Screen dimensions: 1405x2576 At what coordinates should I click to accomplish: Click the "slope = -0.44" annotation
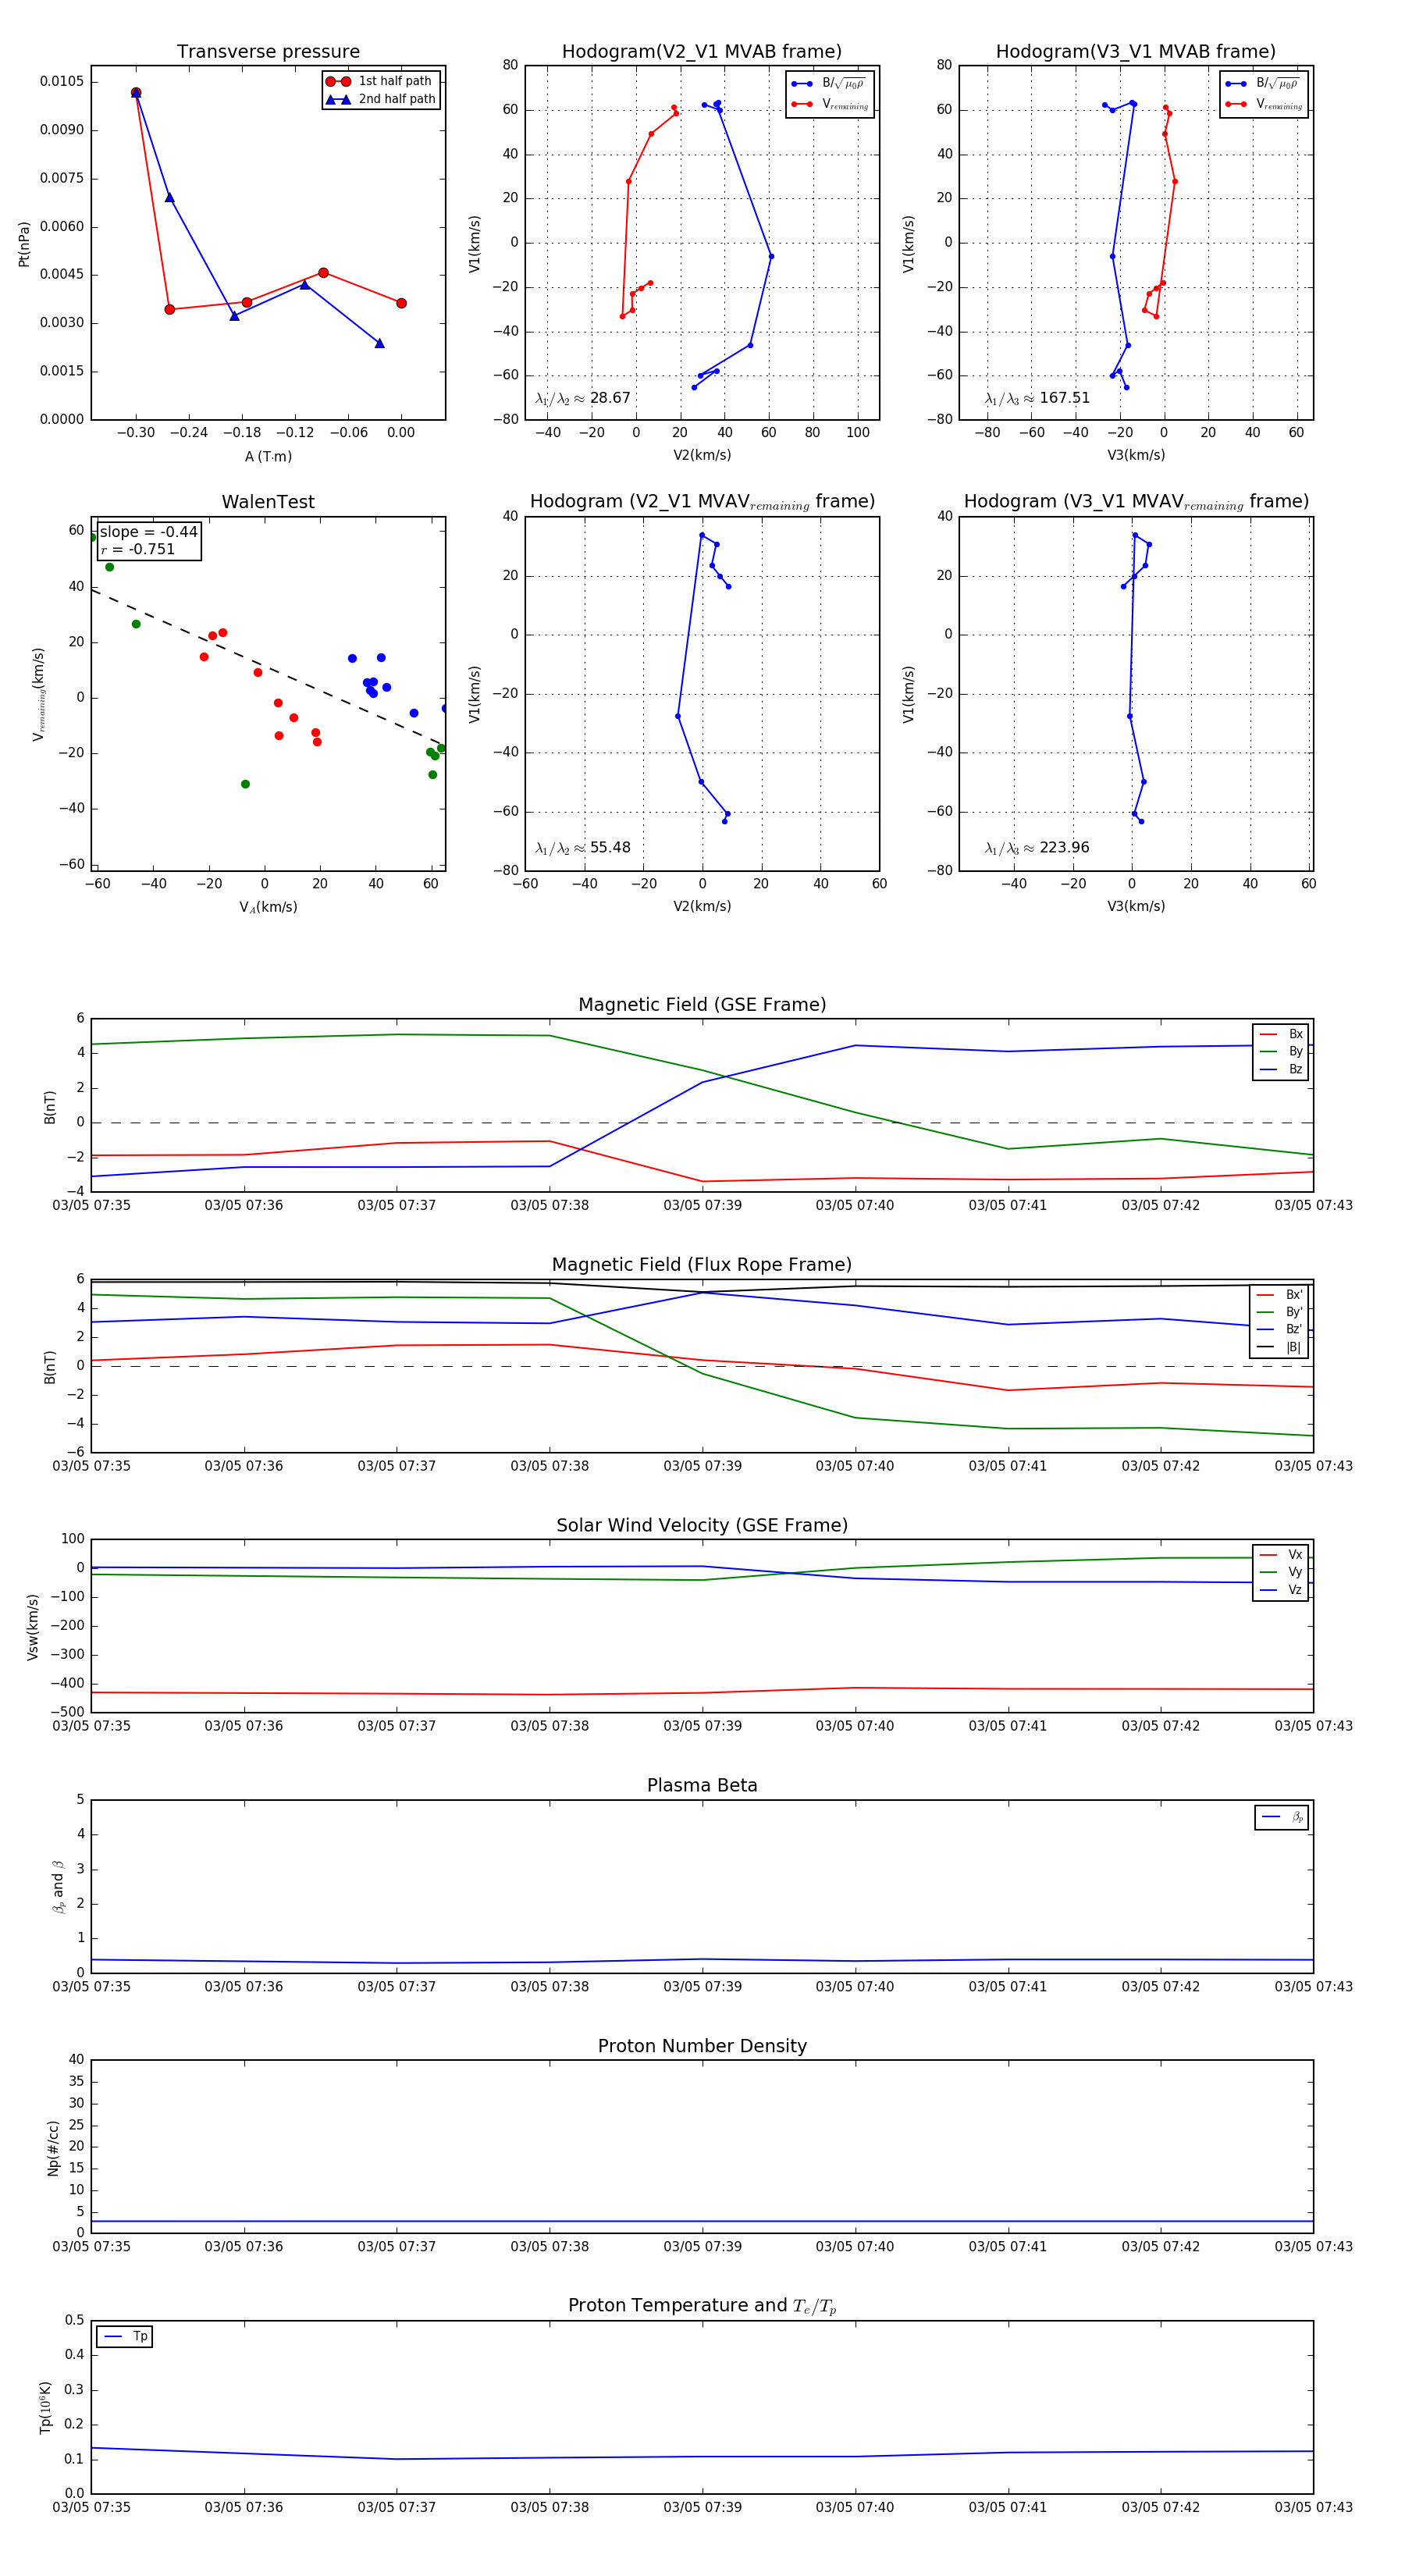(148, 532)
